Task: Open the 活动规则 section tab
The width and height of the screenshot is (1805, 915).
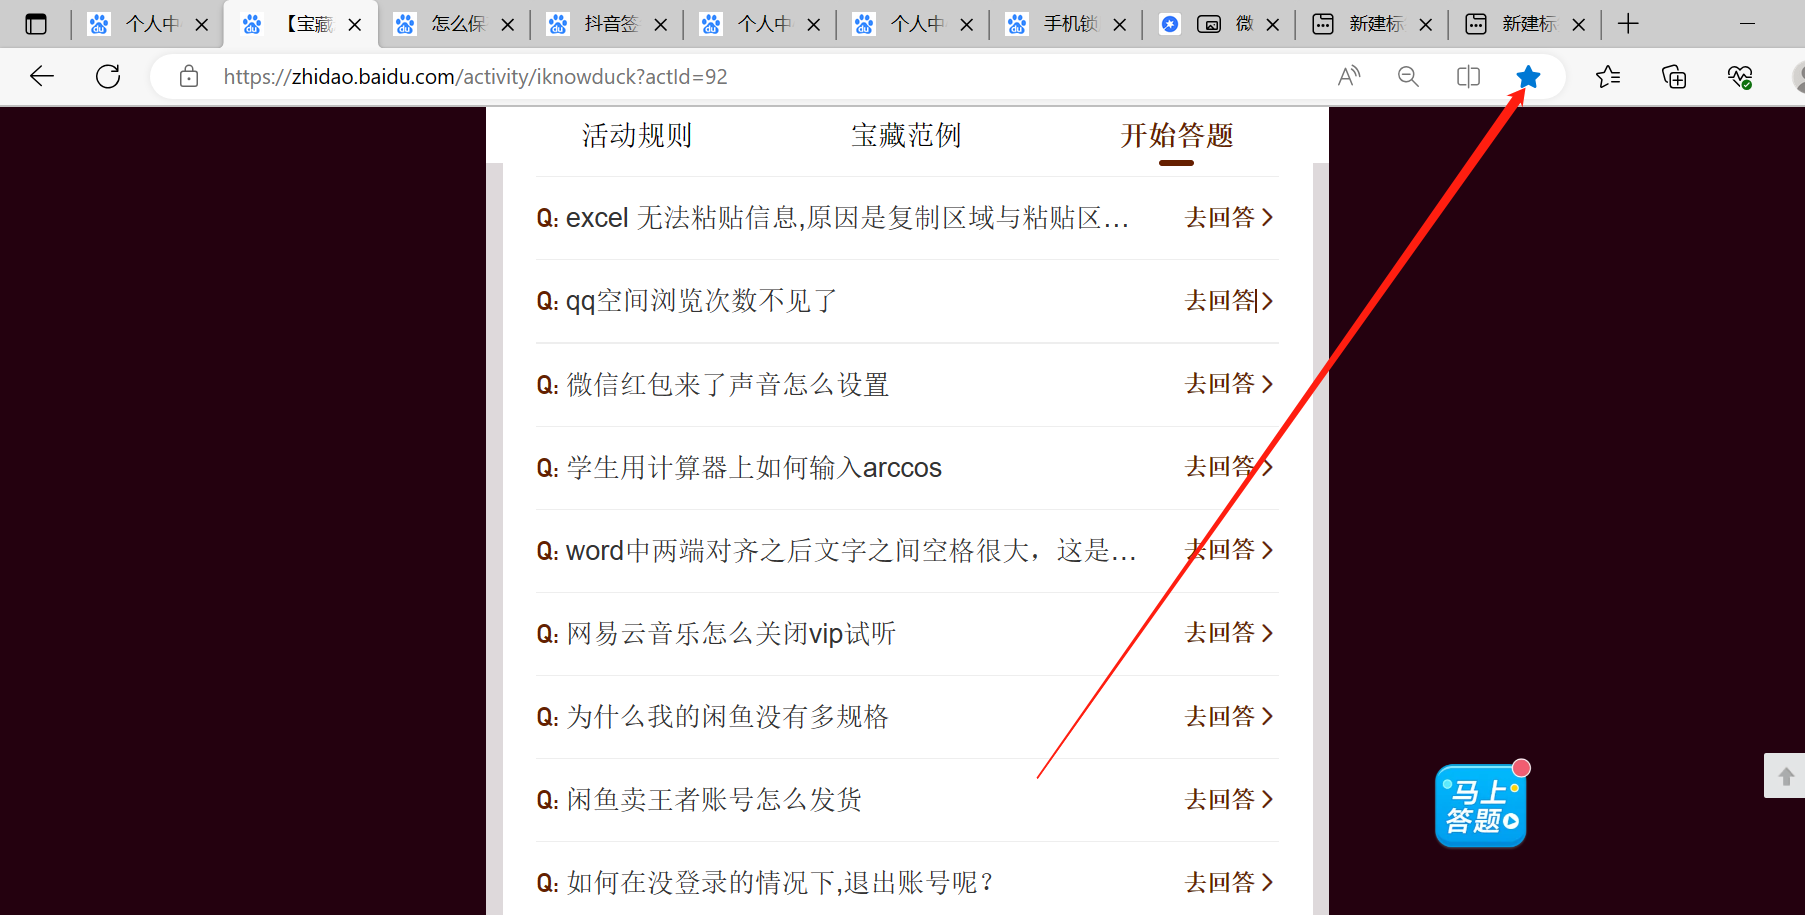Action: click(637, 135)
